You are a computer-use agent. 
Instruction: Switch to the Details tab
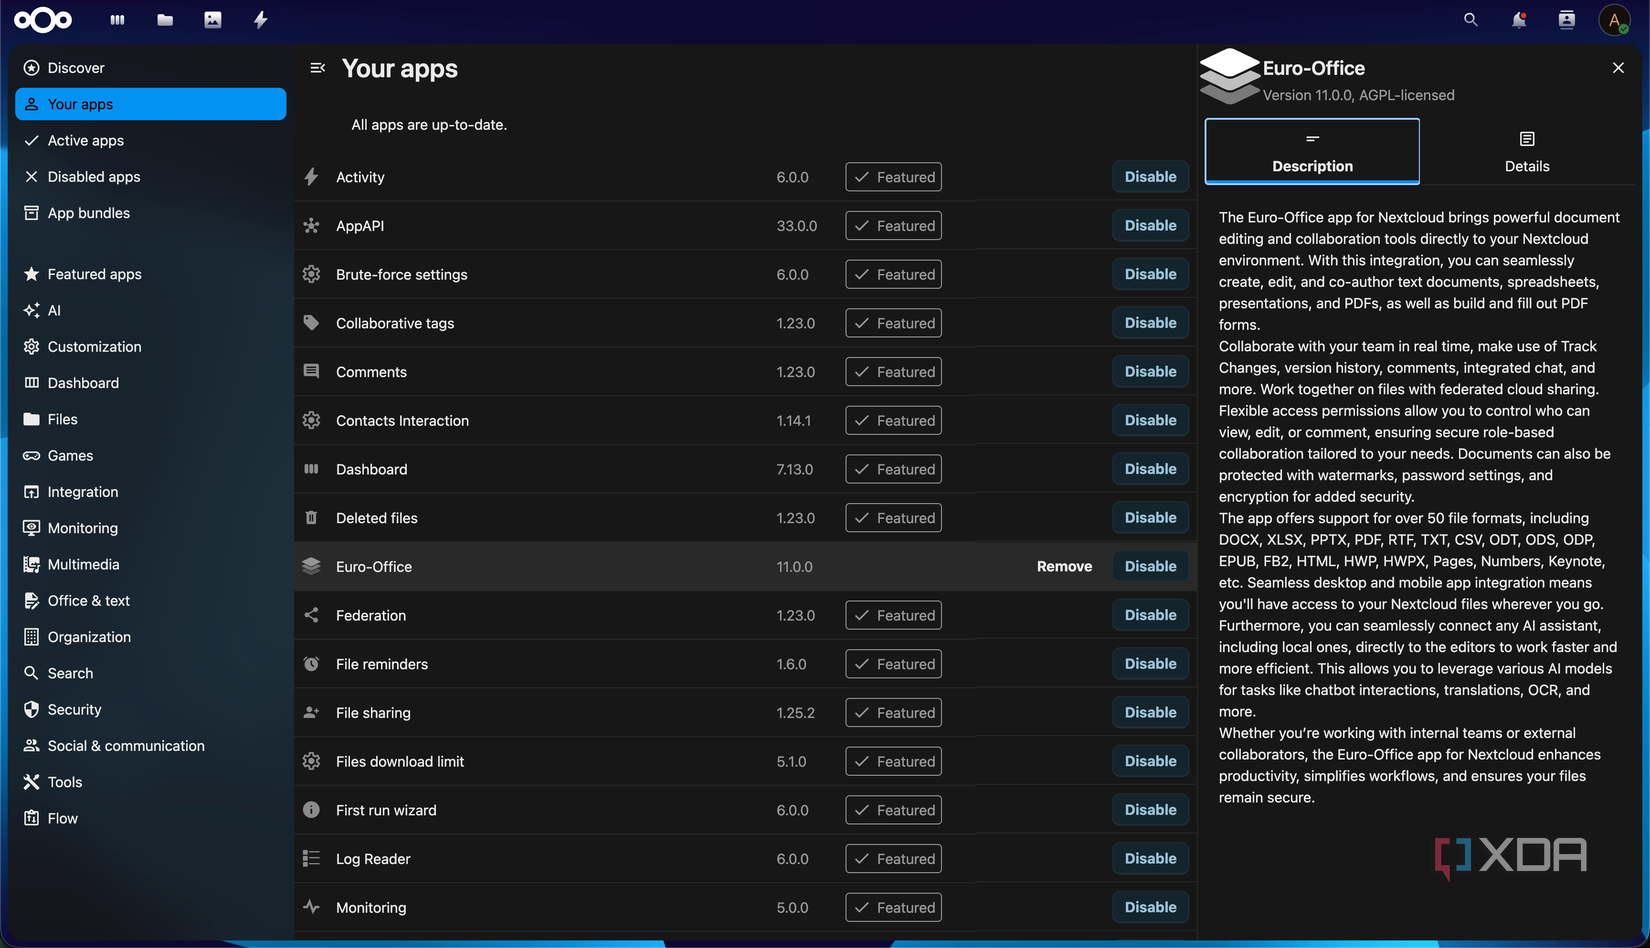[x=1527, y=152]
